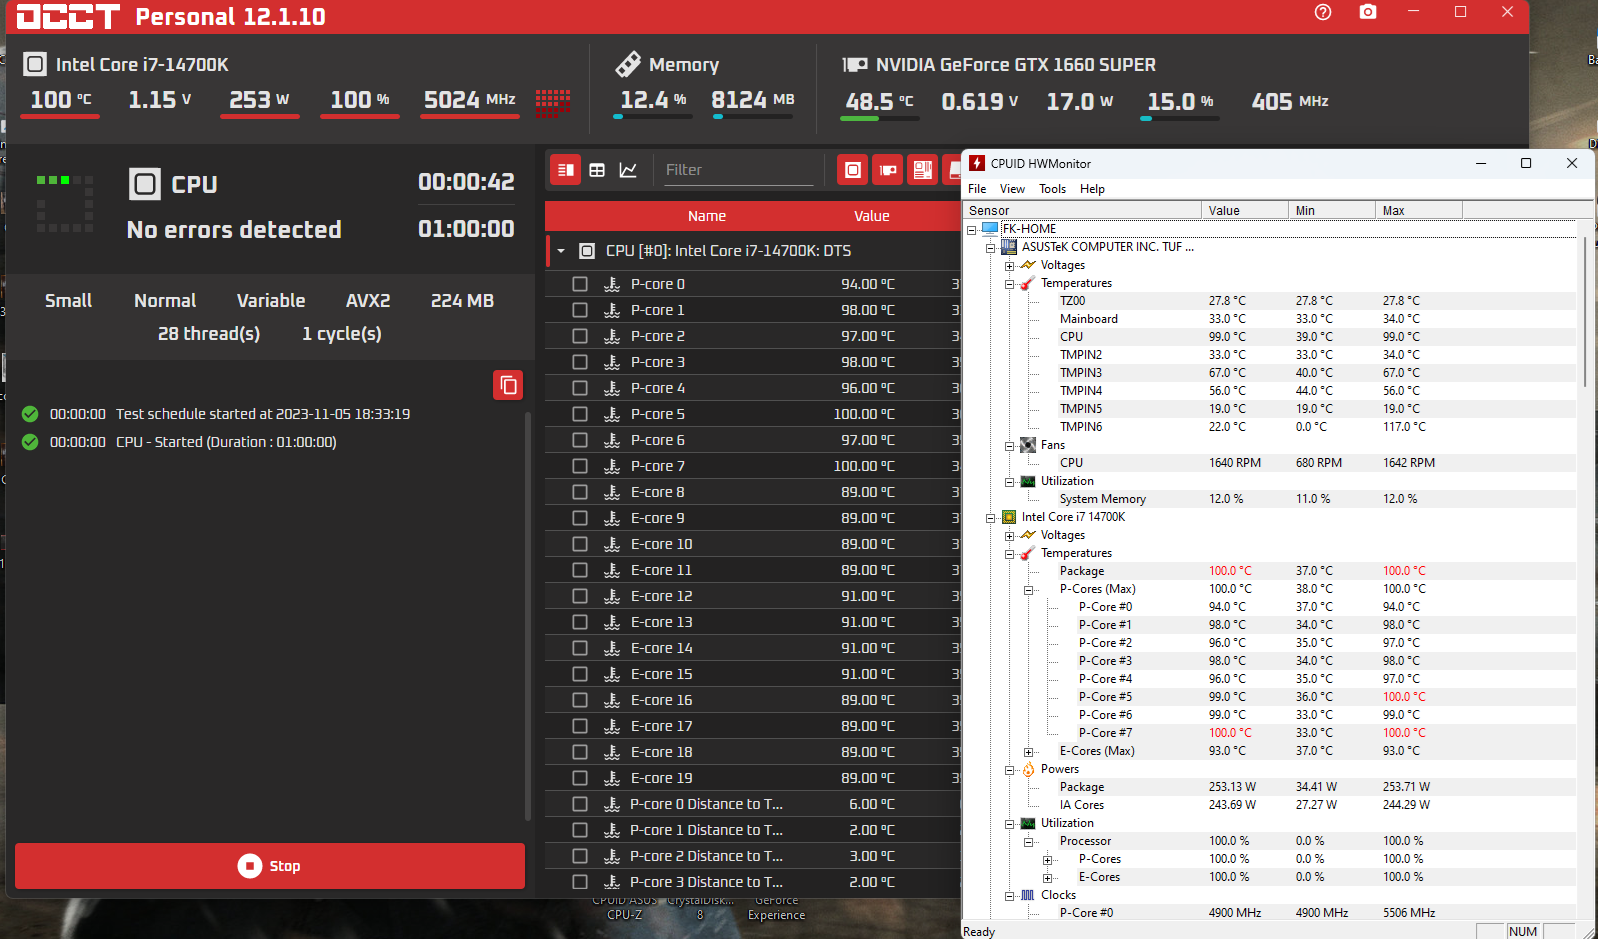Viewport: 1598px width, 939px height.
Task: Toggle the GPU sensors filter button
Action: click(887, 170)
